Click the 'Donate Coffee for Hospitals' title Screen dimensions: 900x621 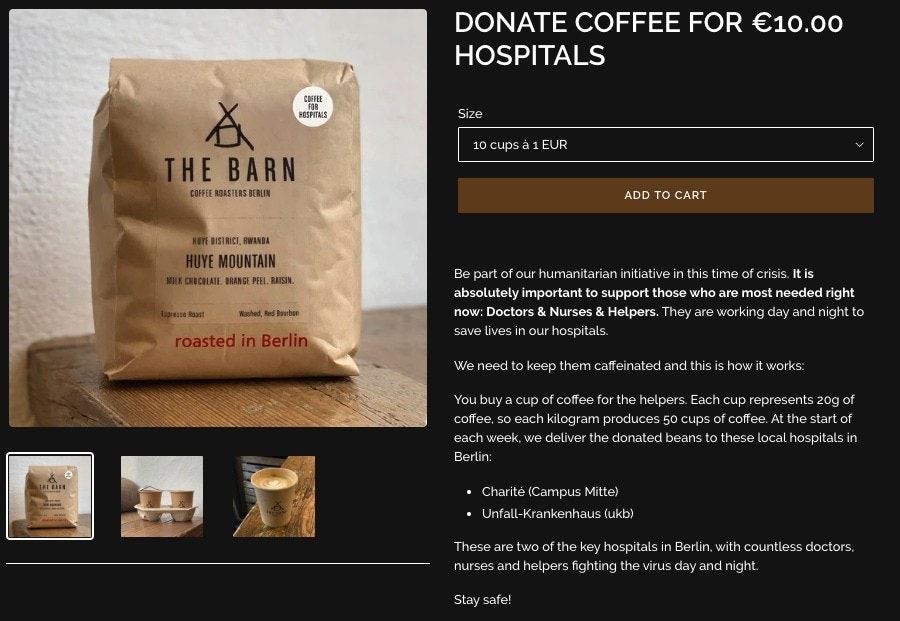pyautogui.click(x=598, y=39)
